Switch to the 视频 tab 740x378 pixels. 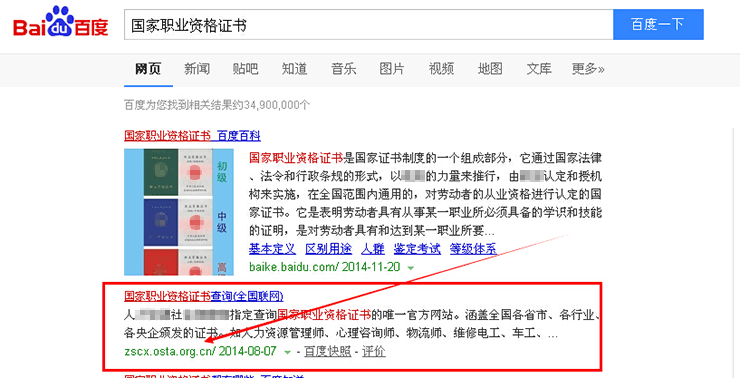point(441,69)
